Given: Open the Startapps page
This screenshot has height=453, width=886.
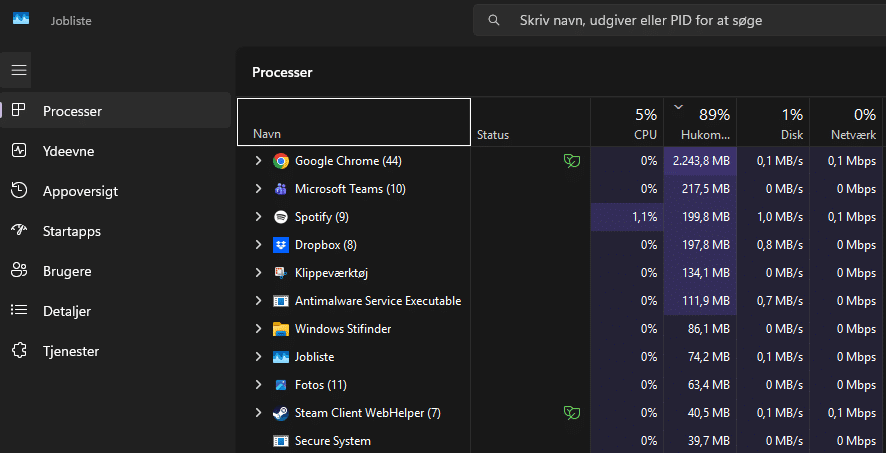Looking at the screenshot, I should click(x=116, y=230).
